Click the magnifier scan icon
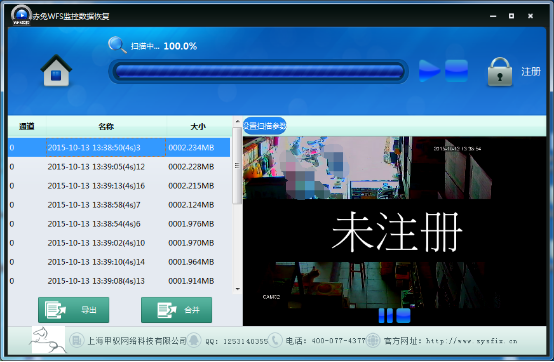Screen dimensions: 554x362 pyautogui.click(x=117, y=45)
